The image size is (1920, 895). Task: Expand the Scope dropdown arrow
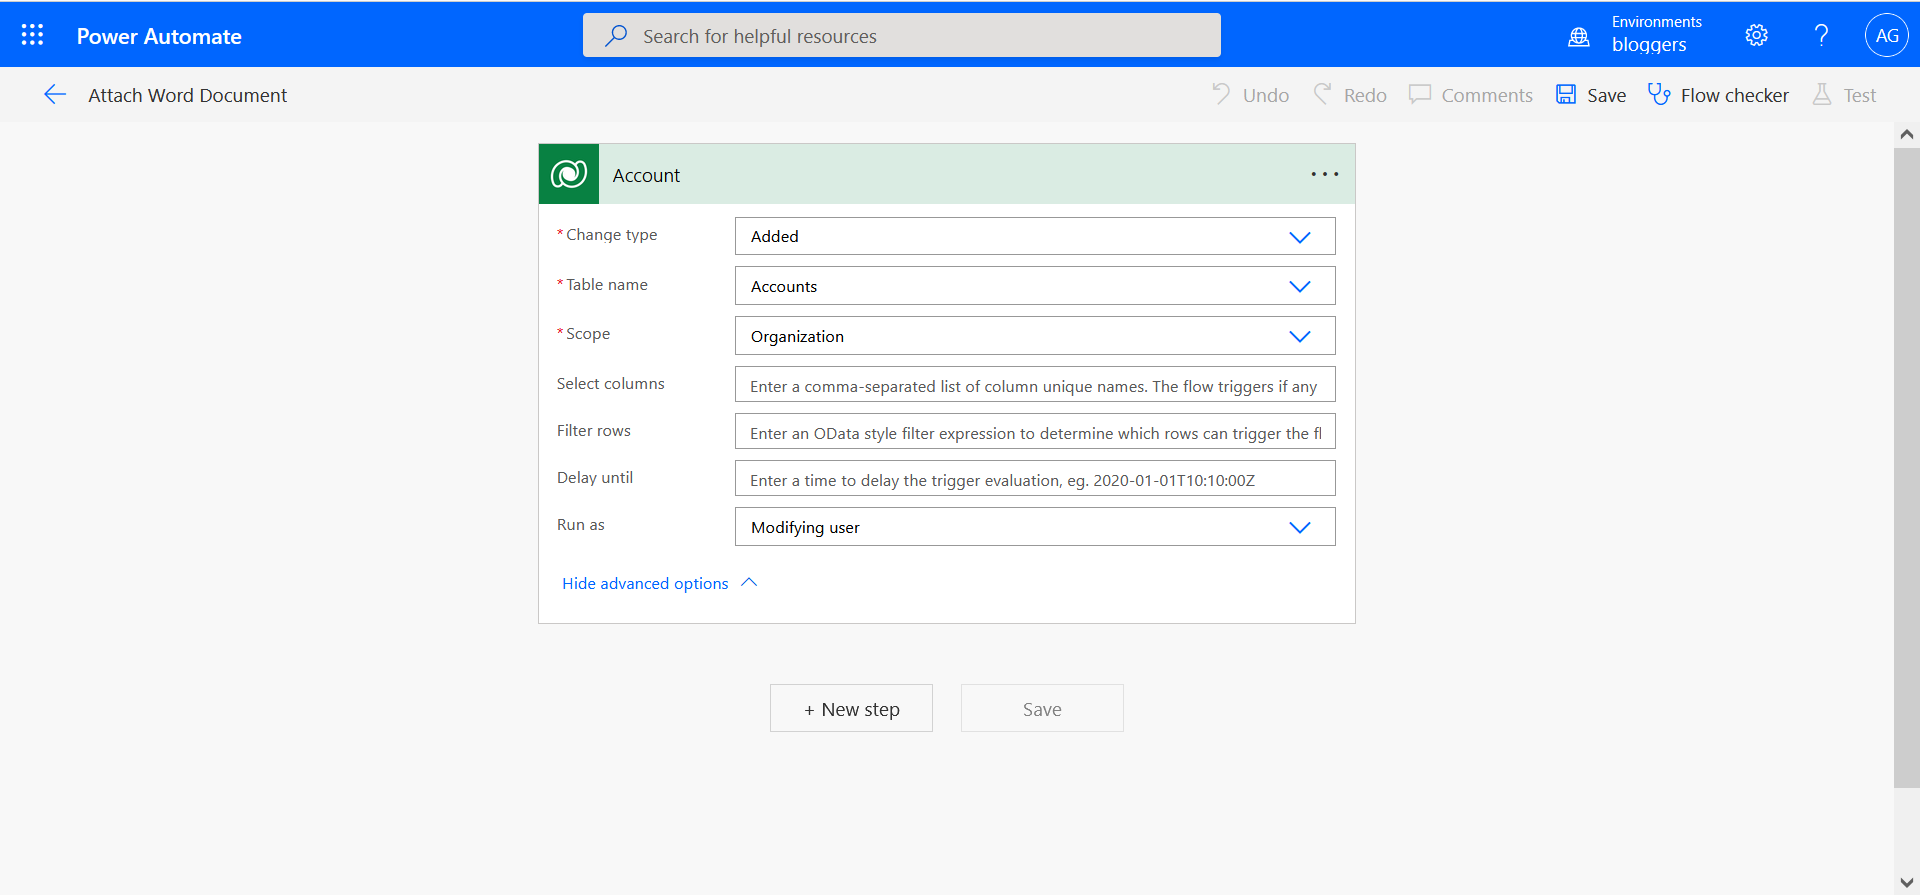click(1300, 337)
